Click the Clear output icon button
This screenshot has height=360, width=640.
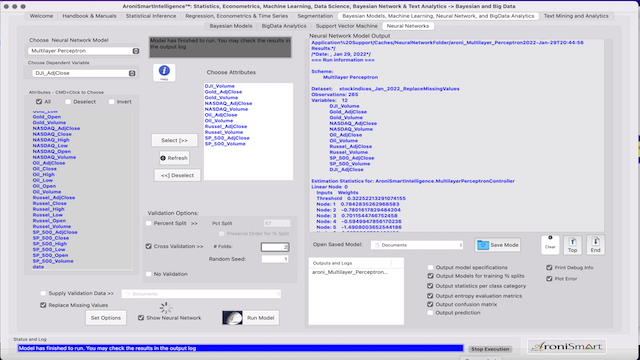(550, 244)
